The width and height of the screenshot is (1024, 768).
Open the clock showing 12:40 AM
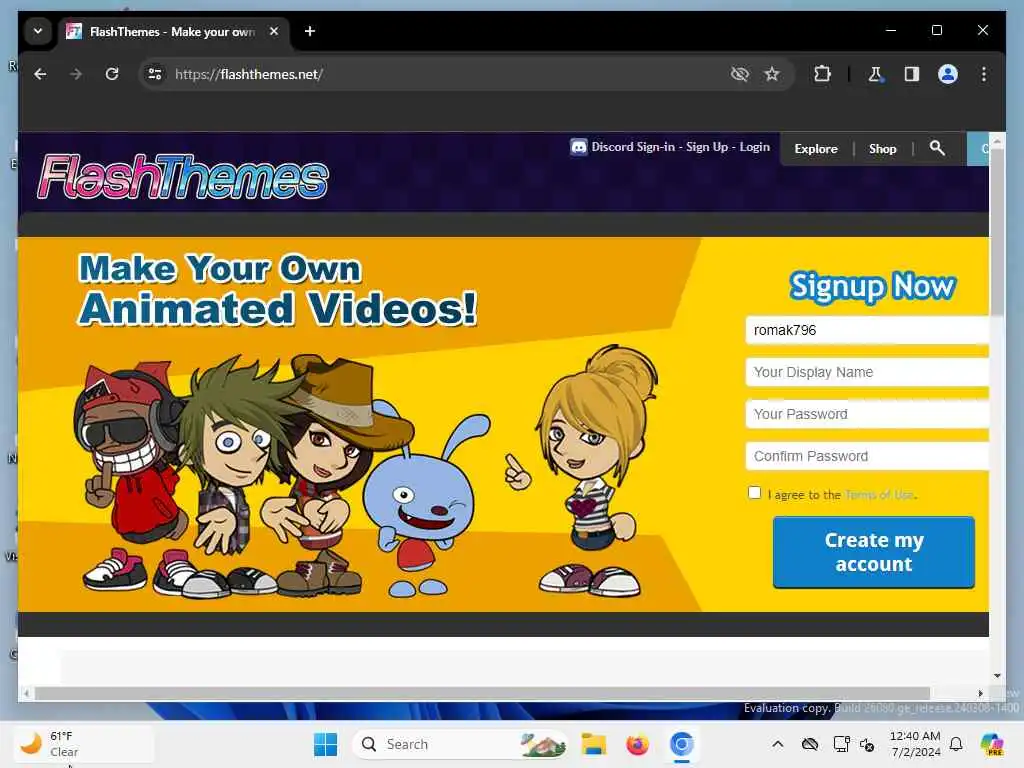tap(915, 744)
